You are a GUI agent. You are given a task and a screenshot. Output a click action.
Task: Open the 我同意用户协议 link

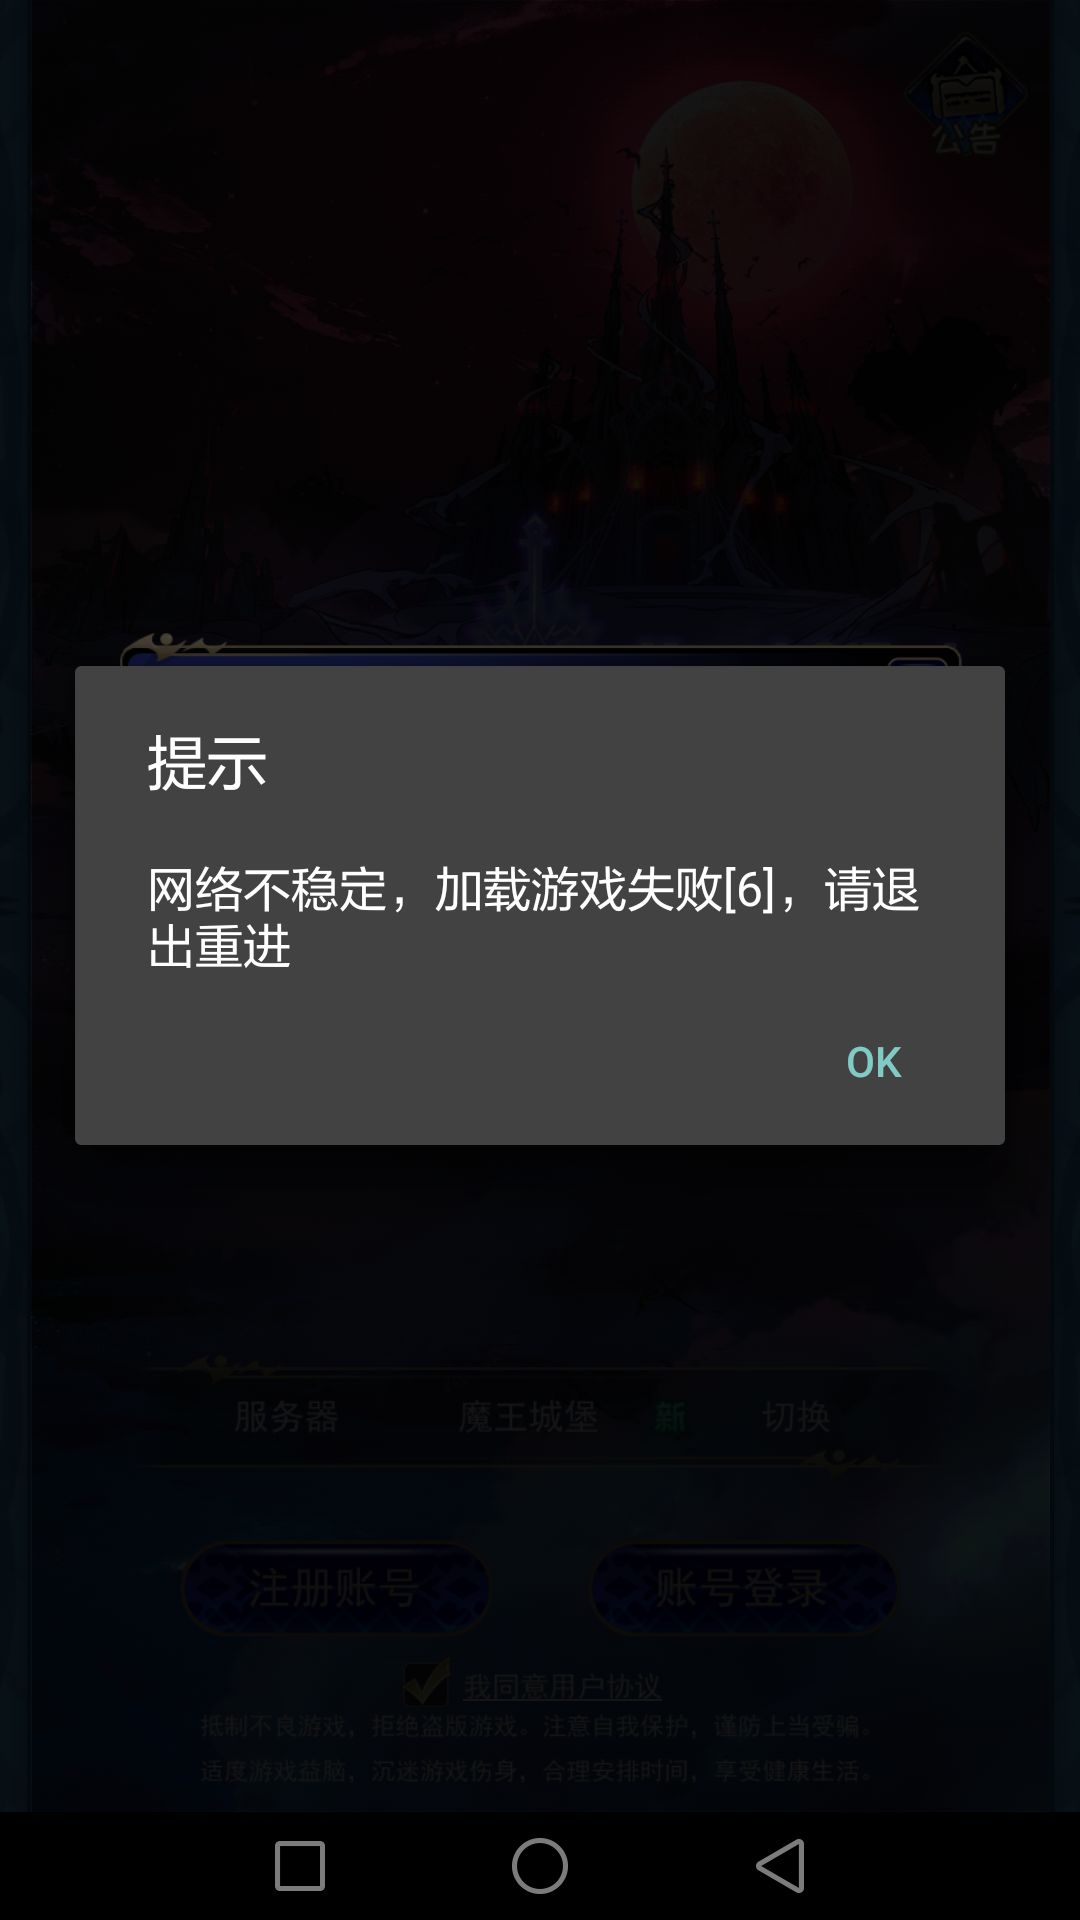coord(562,1687)
